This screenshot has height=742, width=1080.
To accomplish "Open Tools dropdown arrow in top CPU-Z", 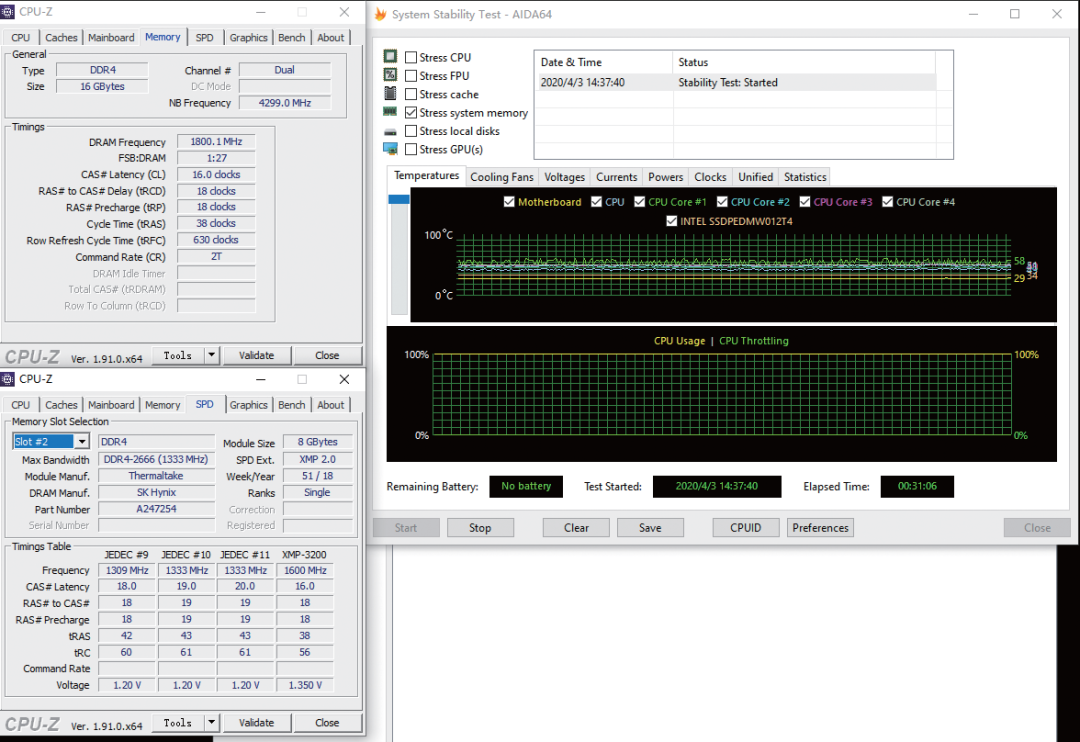I will click(211, 355).
